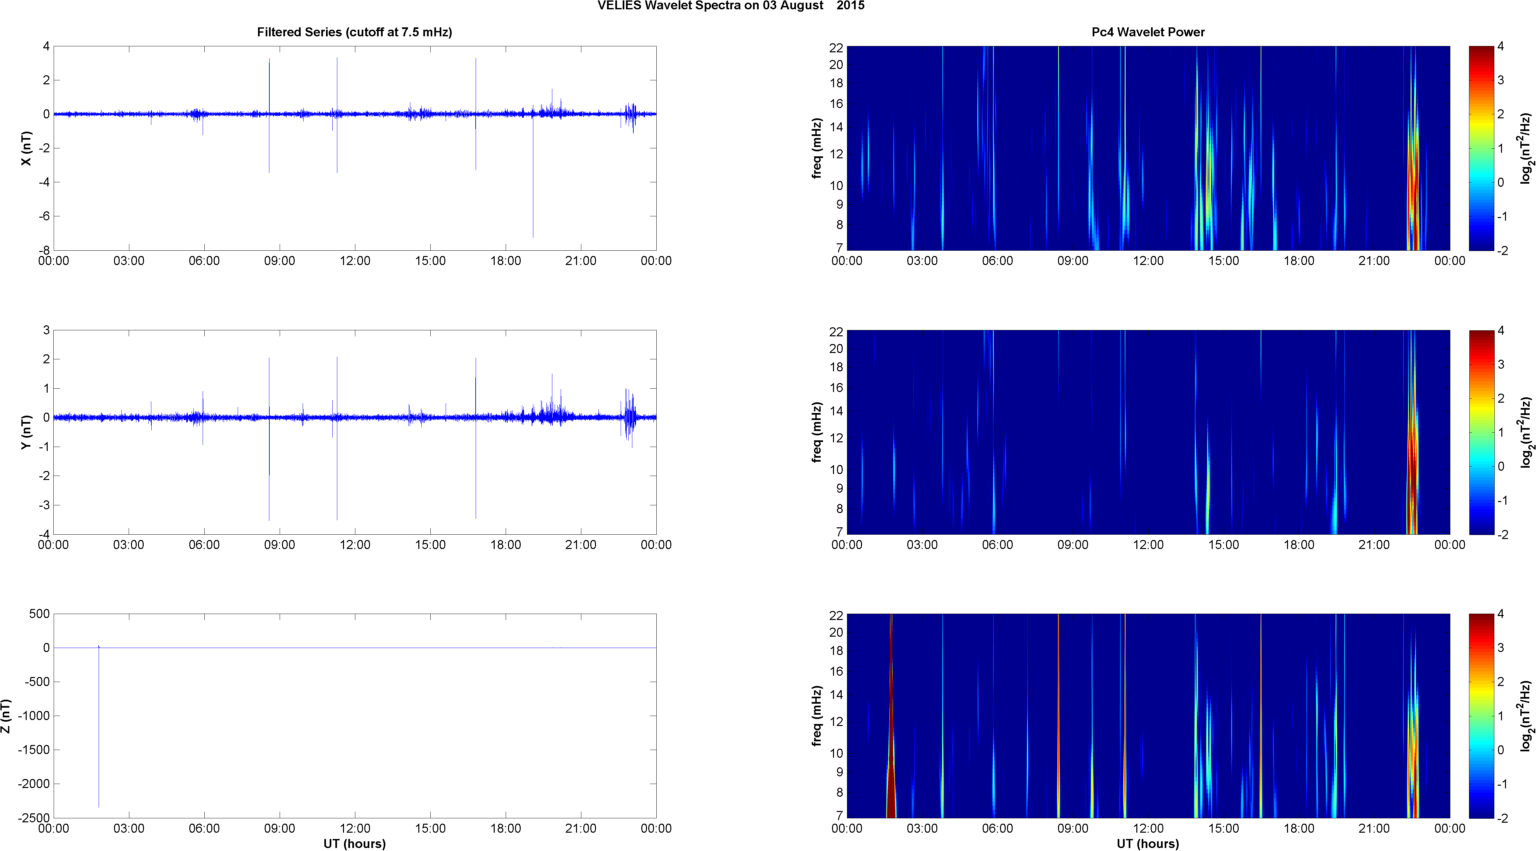1536x851 pixels.
Task: Click the bottom spectrogram's colorbar
Action: coord(1482,716)
